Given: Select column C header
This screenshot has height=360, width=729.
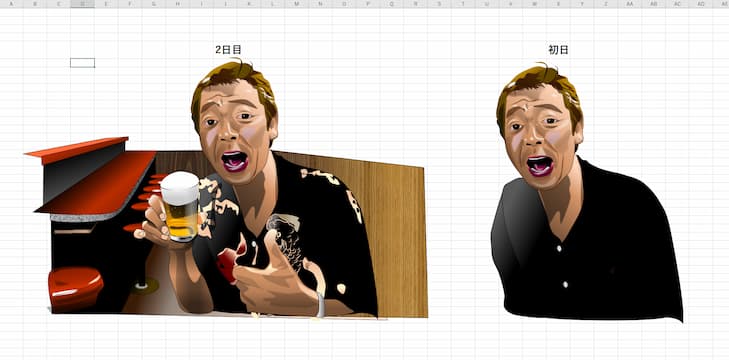Looking at the screenshot, I should coord(59,4).
